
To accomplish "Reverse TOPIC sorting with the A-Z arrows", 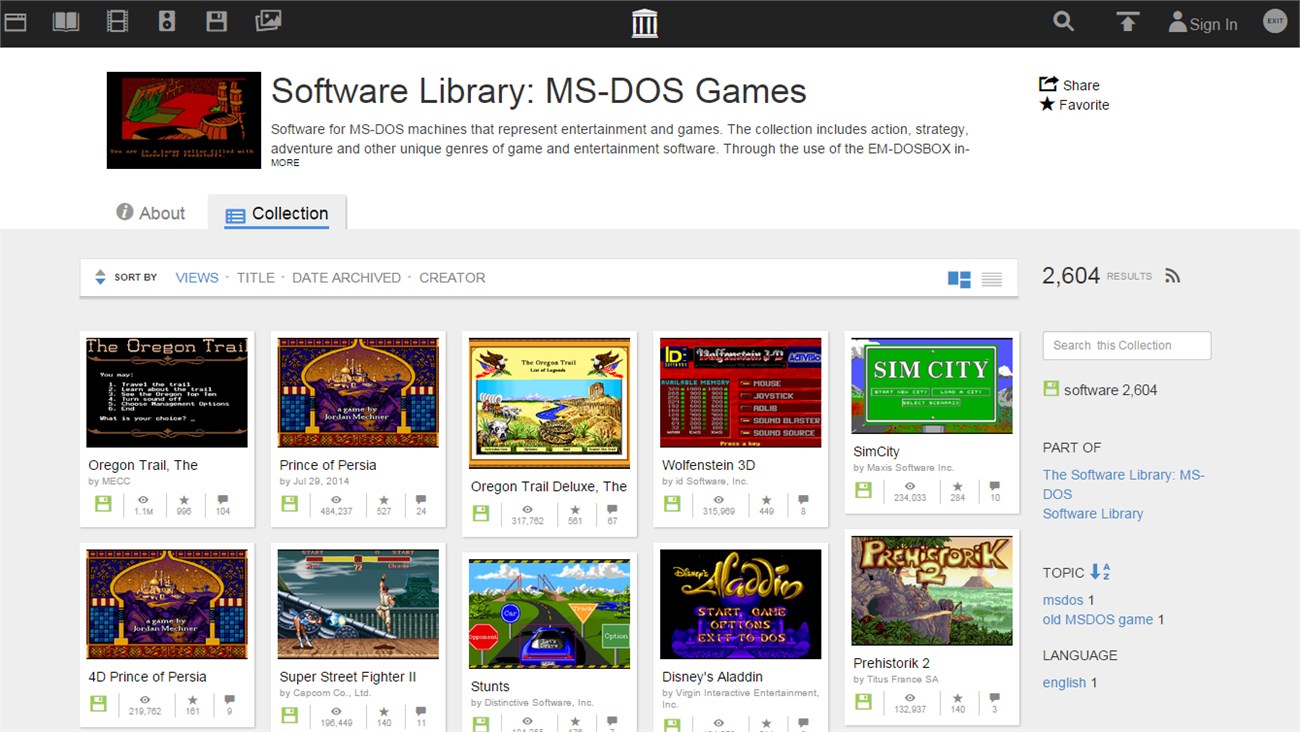I will coord(1100,572).
